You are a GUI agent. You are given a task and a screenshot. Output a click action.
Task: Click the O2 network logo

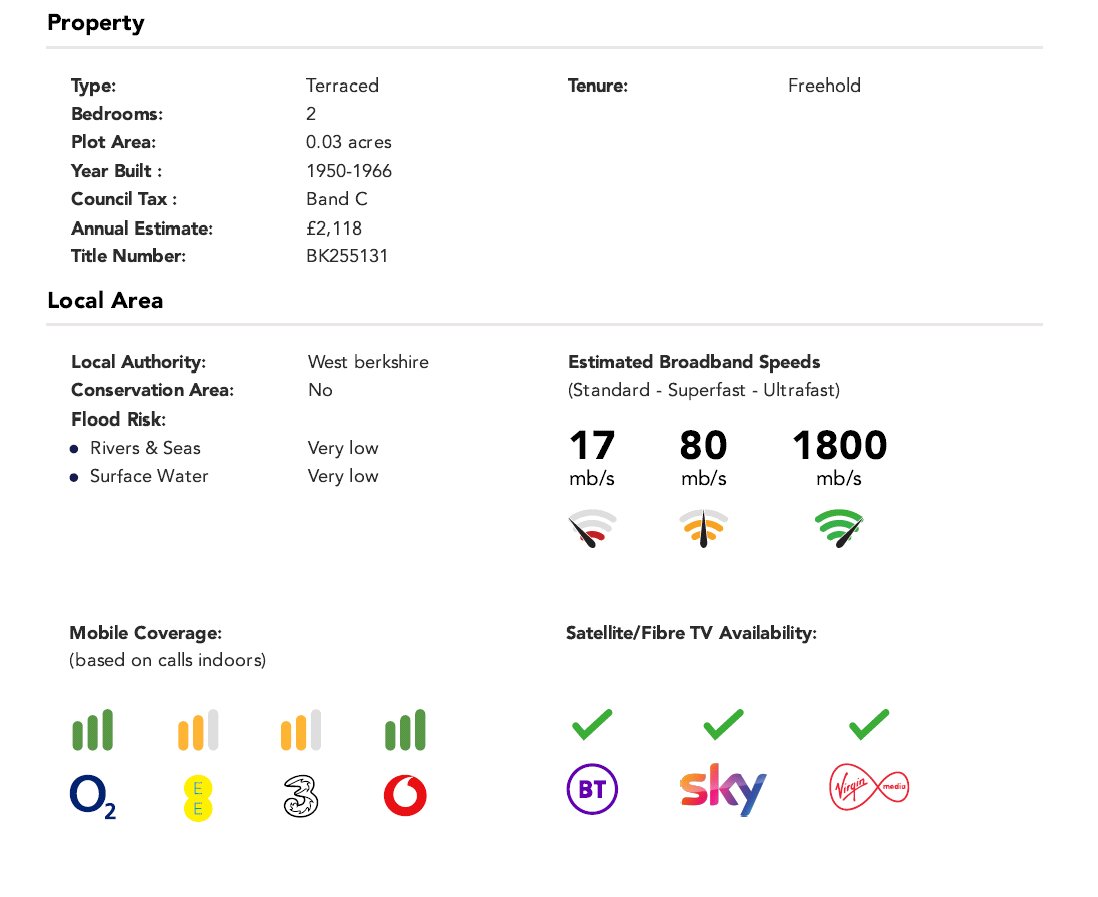(92, 798)
